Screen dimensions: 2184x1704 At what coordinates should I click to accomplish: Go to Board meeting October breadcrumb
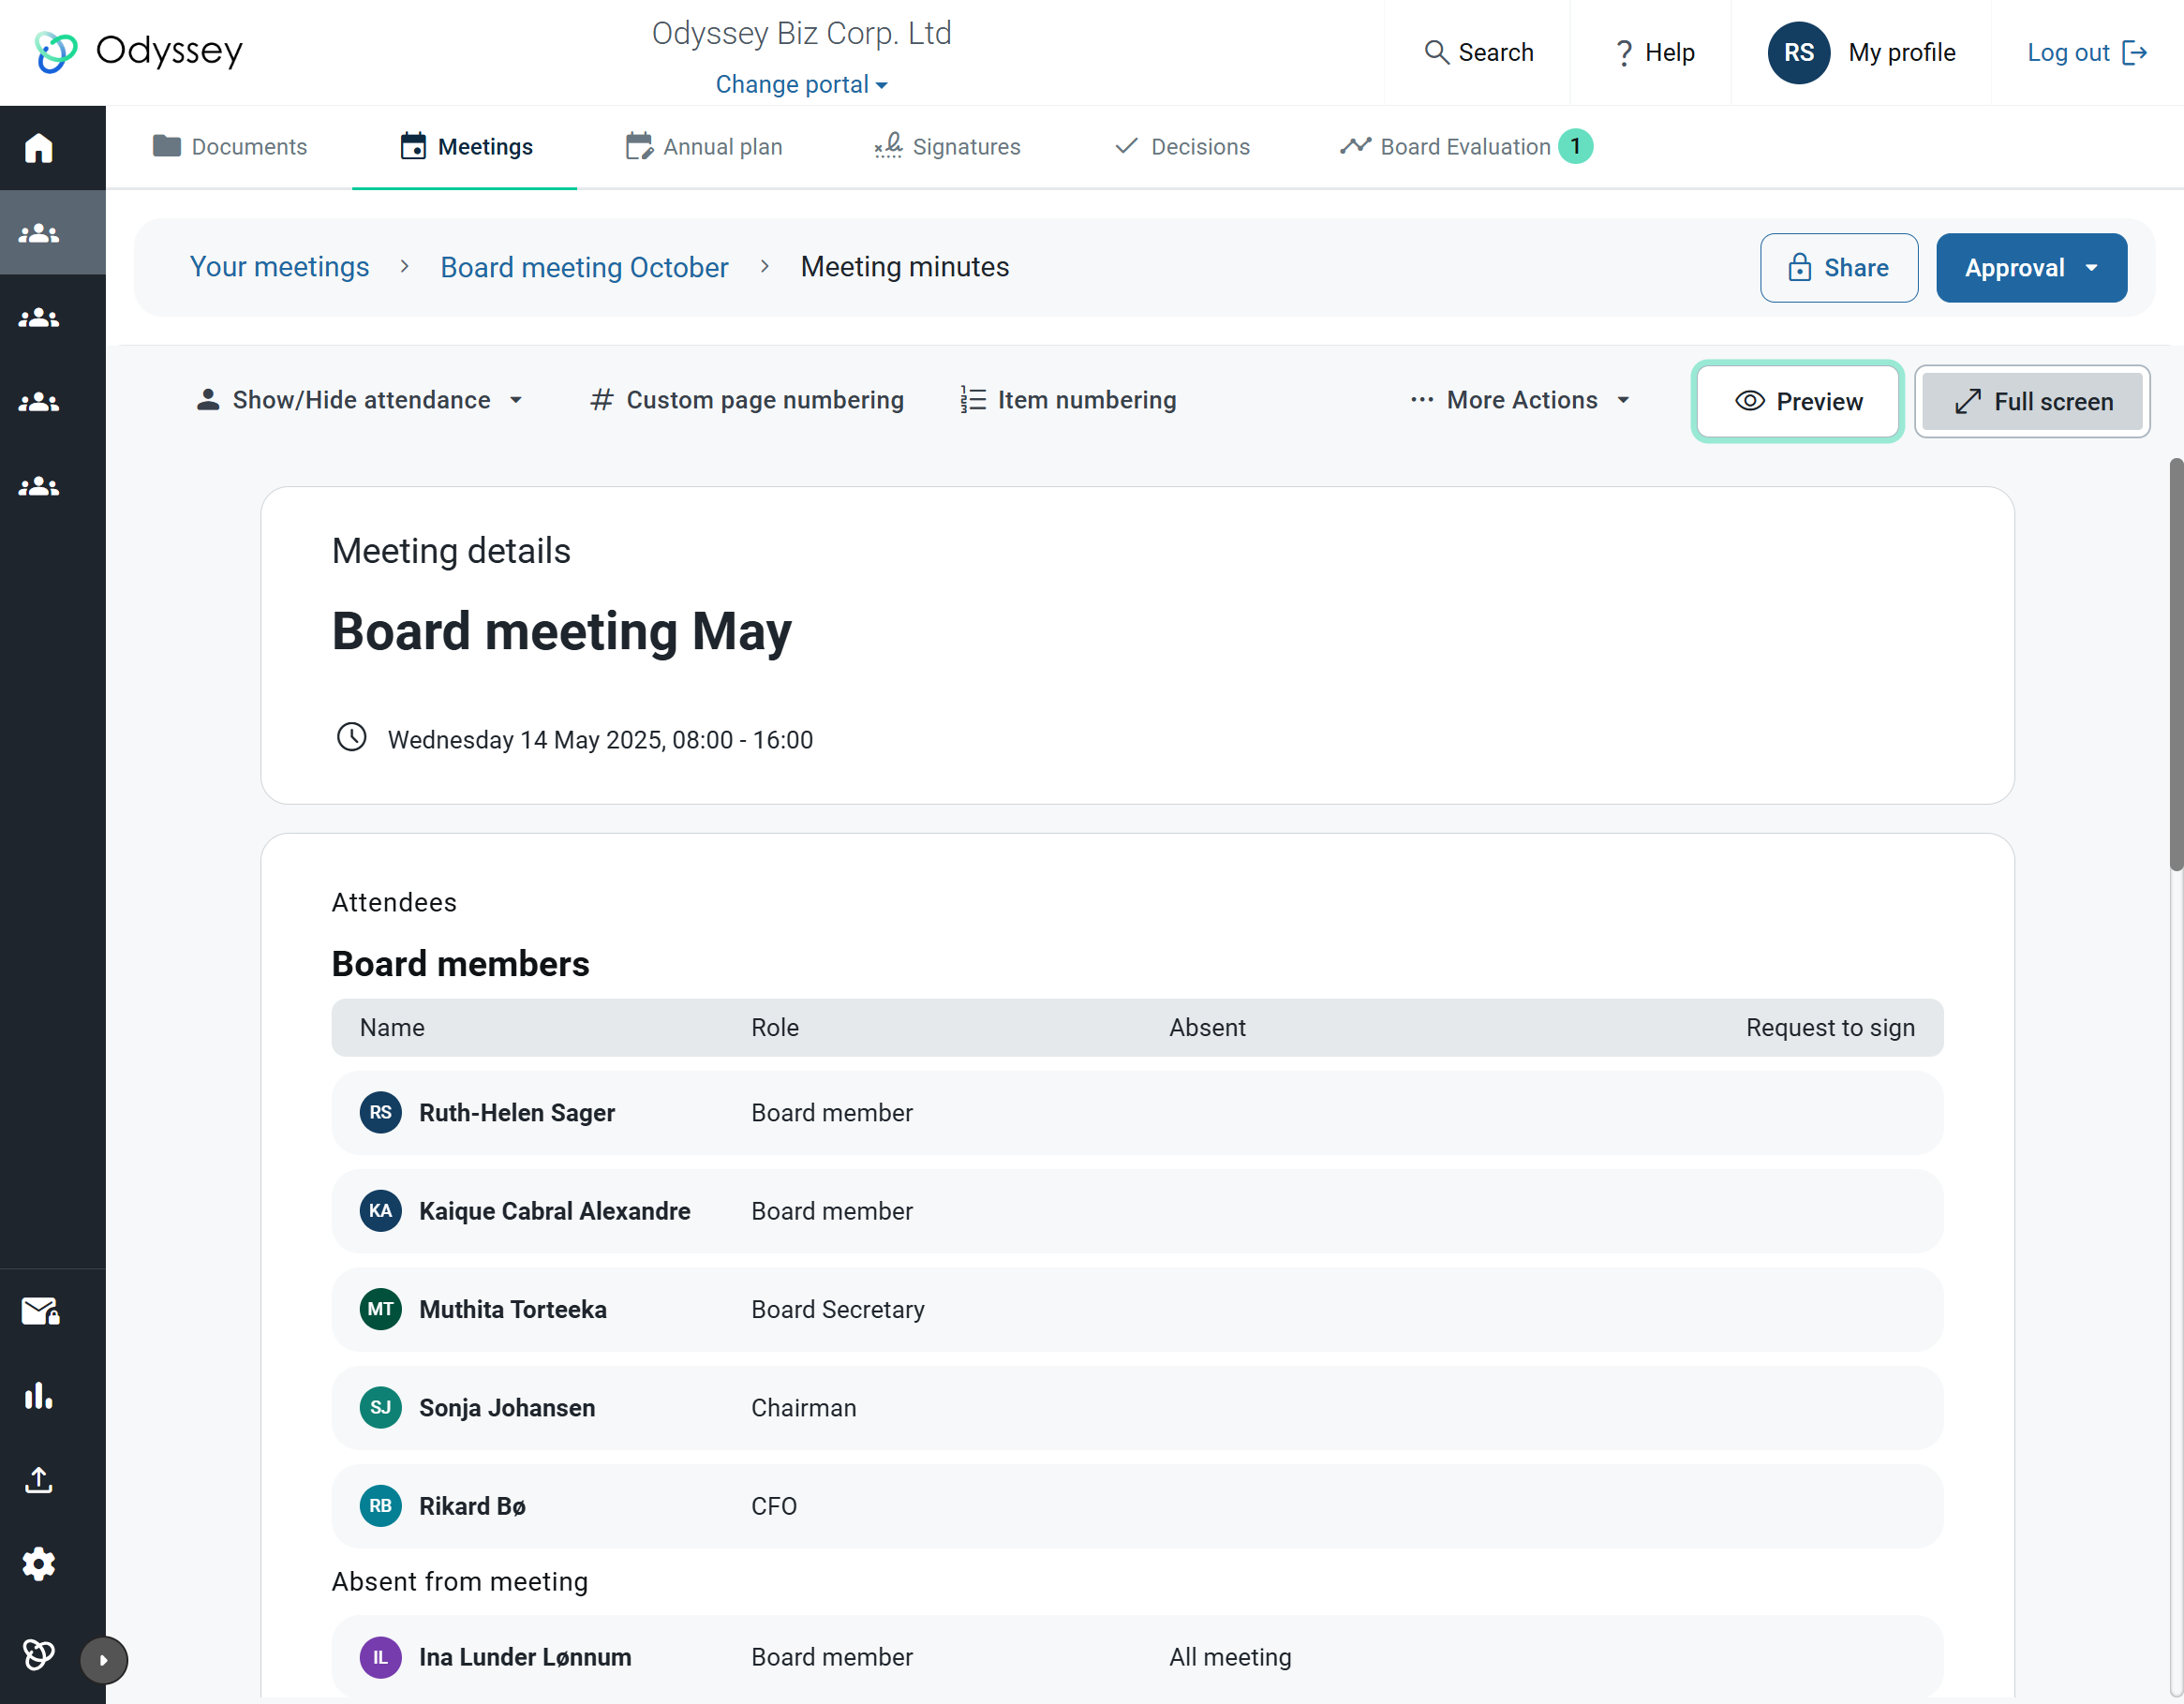click(x=584, y=267)
